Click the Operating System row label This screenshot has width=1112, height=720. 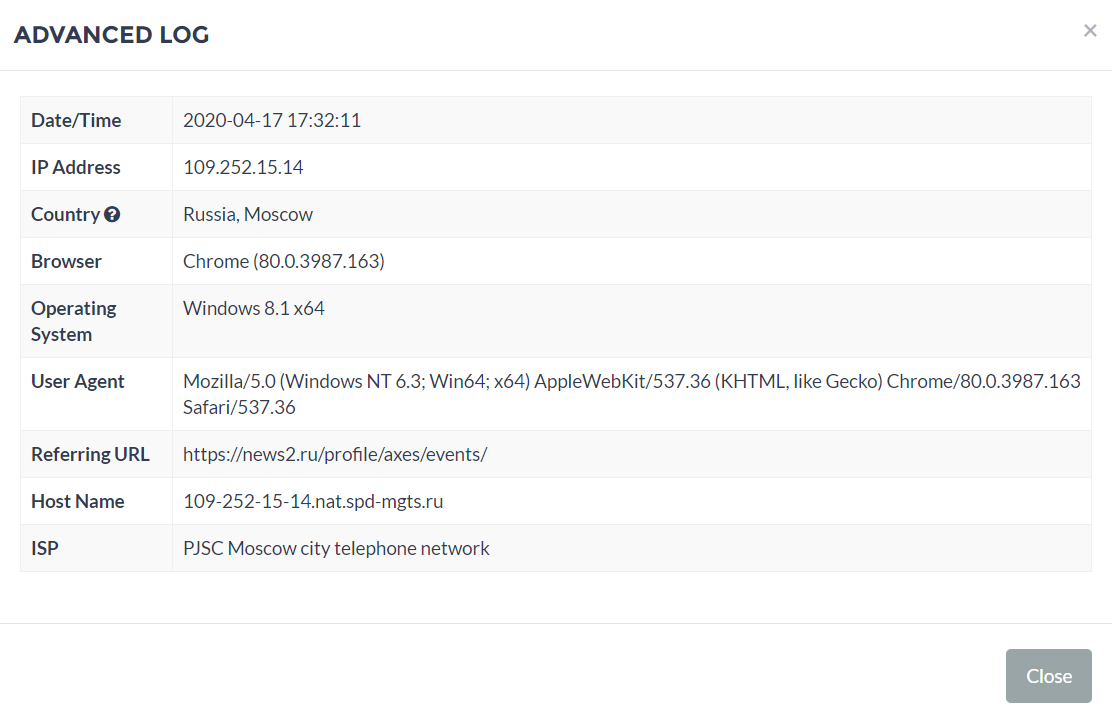74,321
